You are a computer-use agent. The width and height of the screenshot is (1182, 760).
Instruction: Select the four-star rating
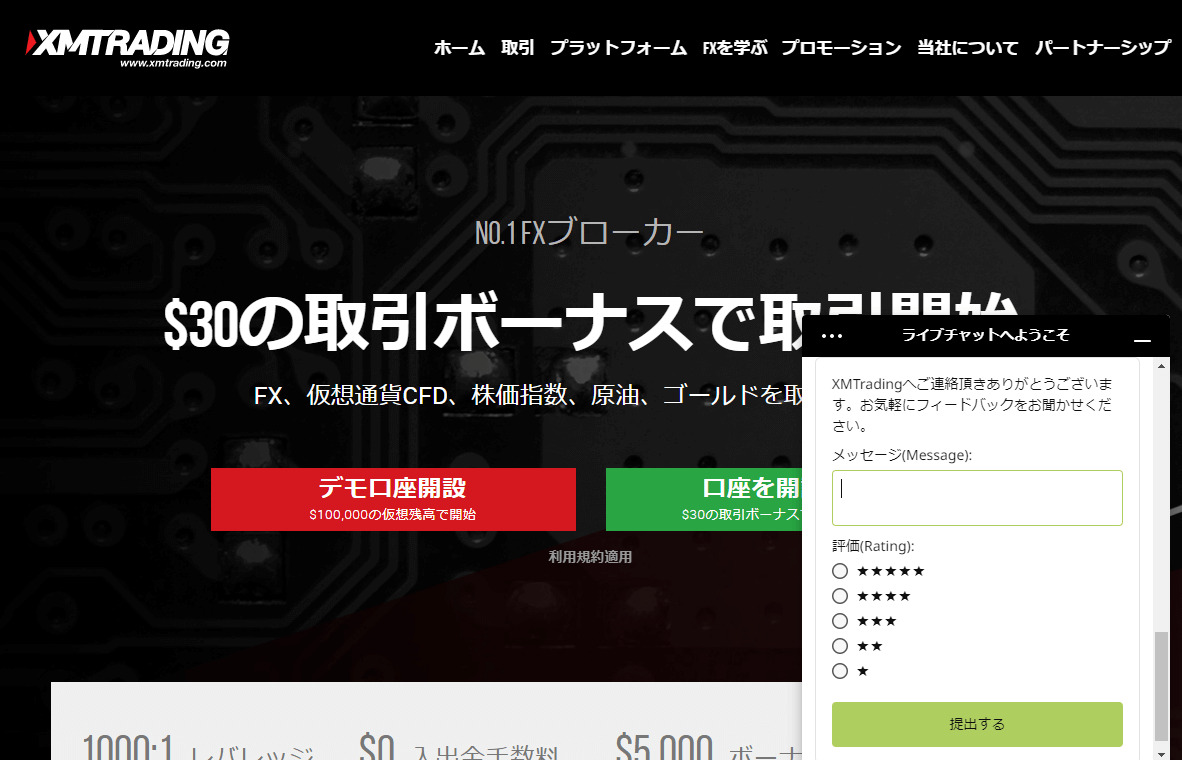tap(840, 596)
